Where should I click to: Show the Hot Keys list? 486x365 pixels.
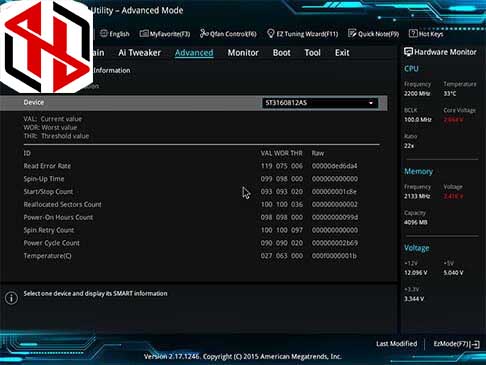pyautogui.click(x=426, y=34)
